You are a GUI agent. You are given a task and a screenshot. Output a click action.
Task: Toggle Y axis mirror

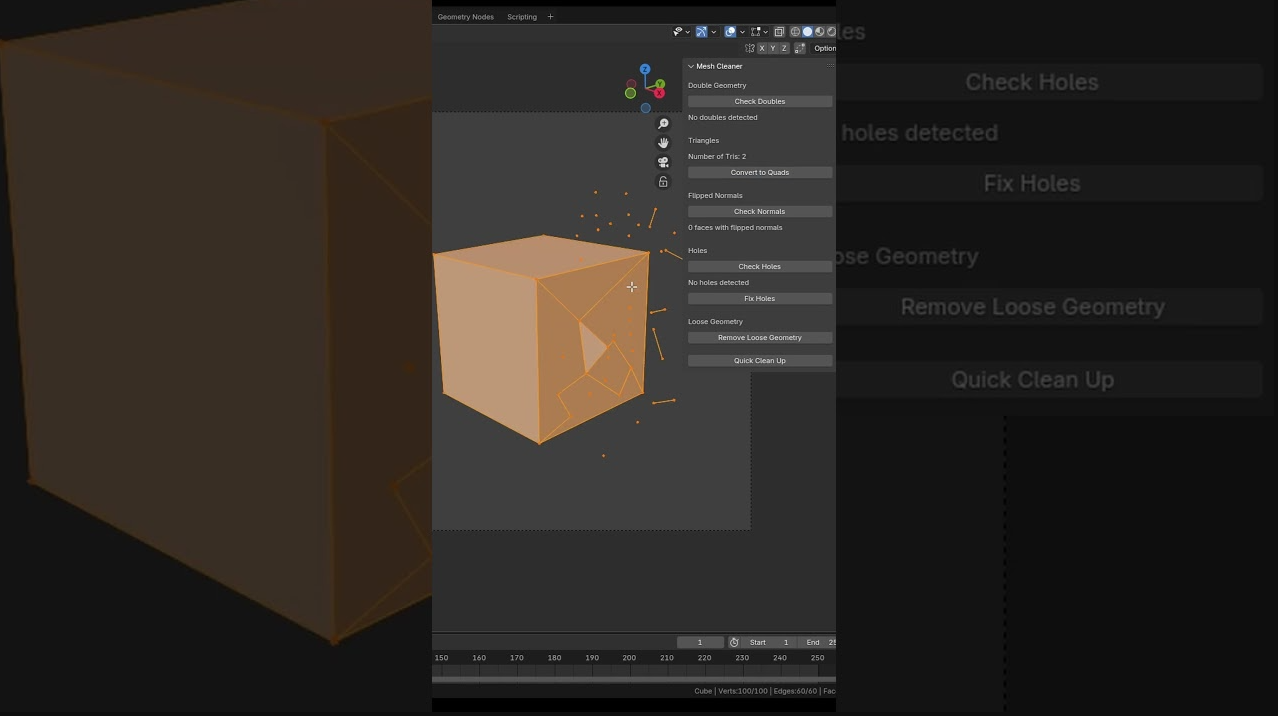point(773,48)
